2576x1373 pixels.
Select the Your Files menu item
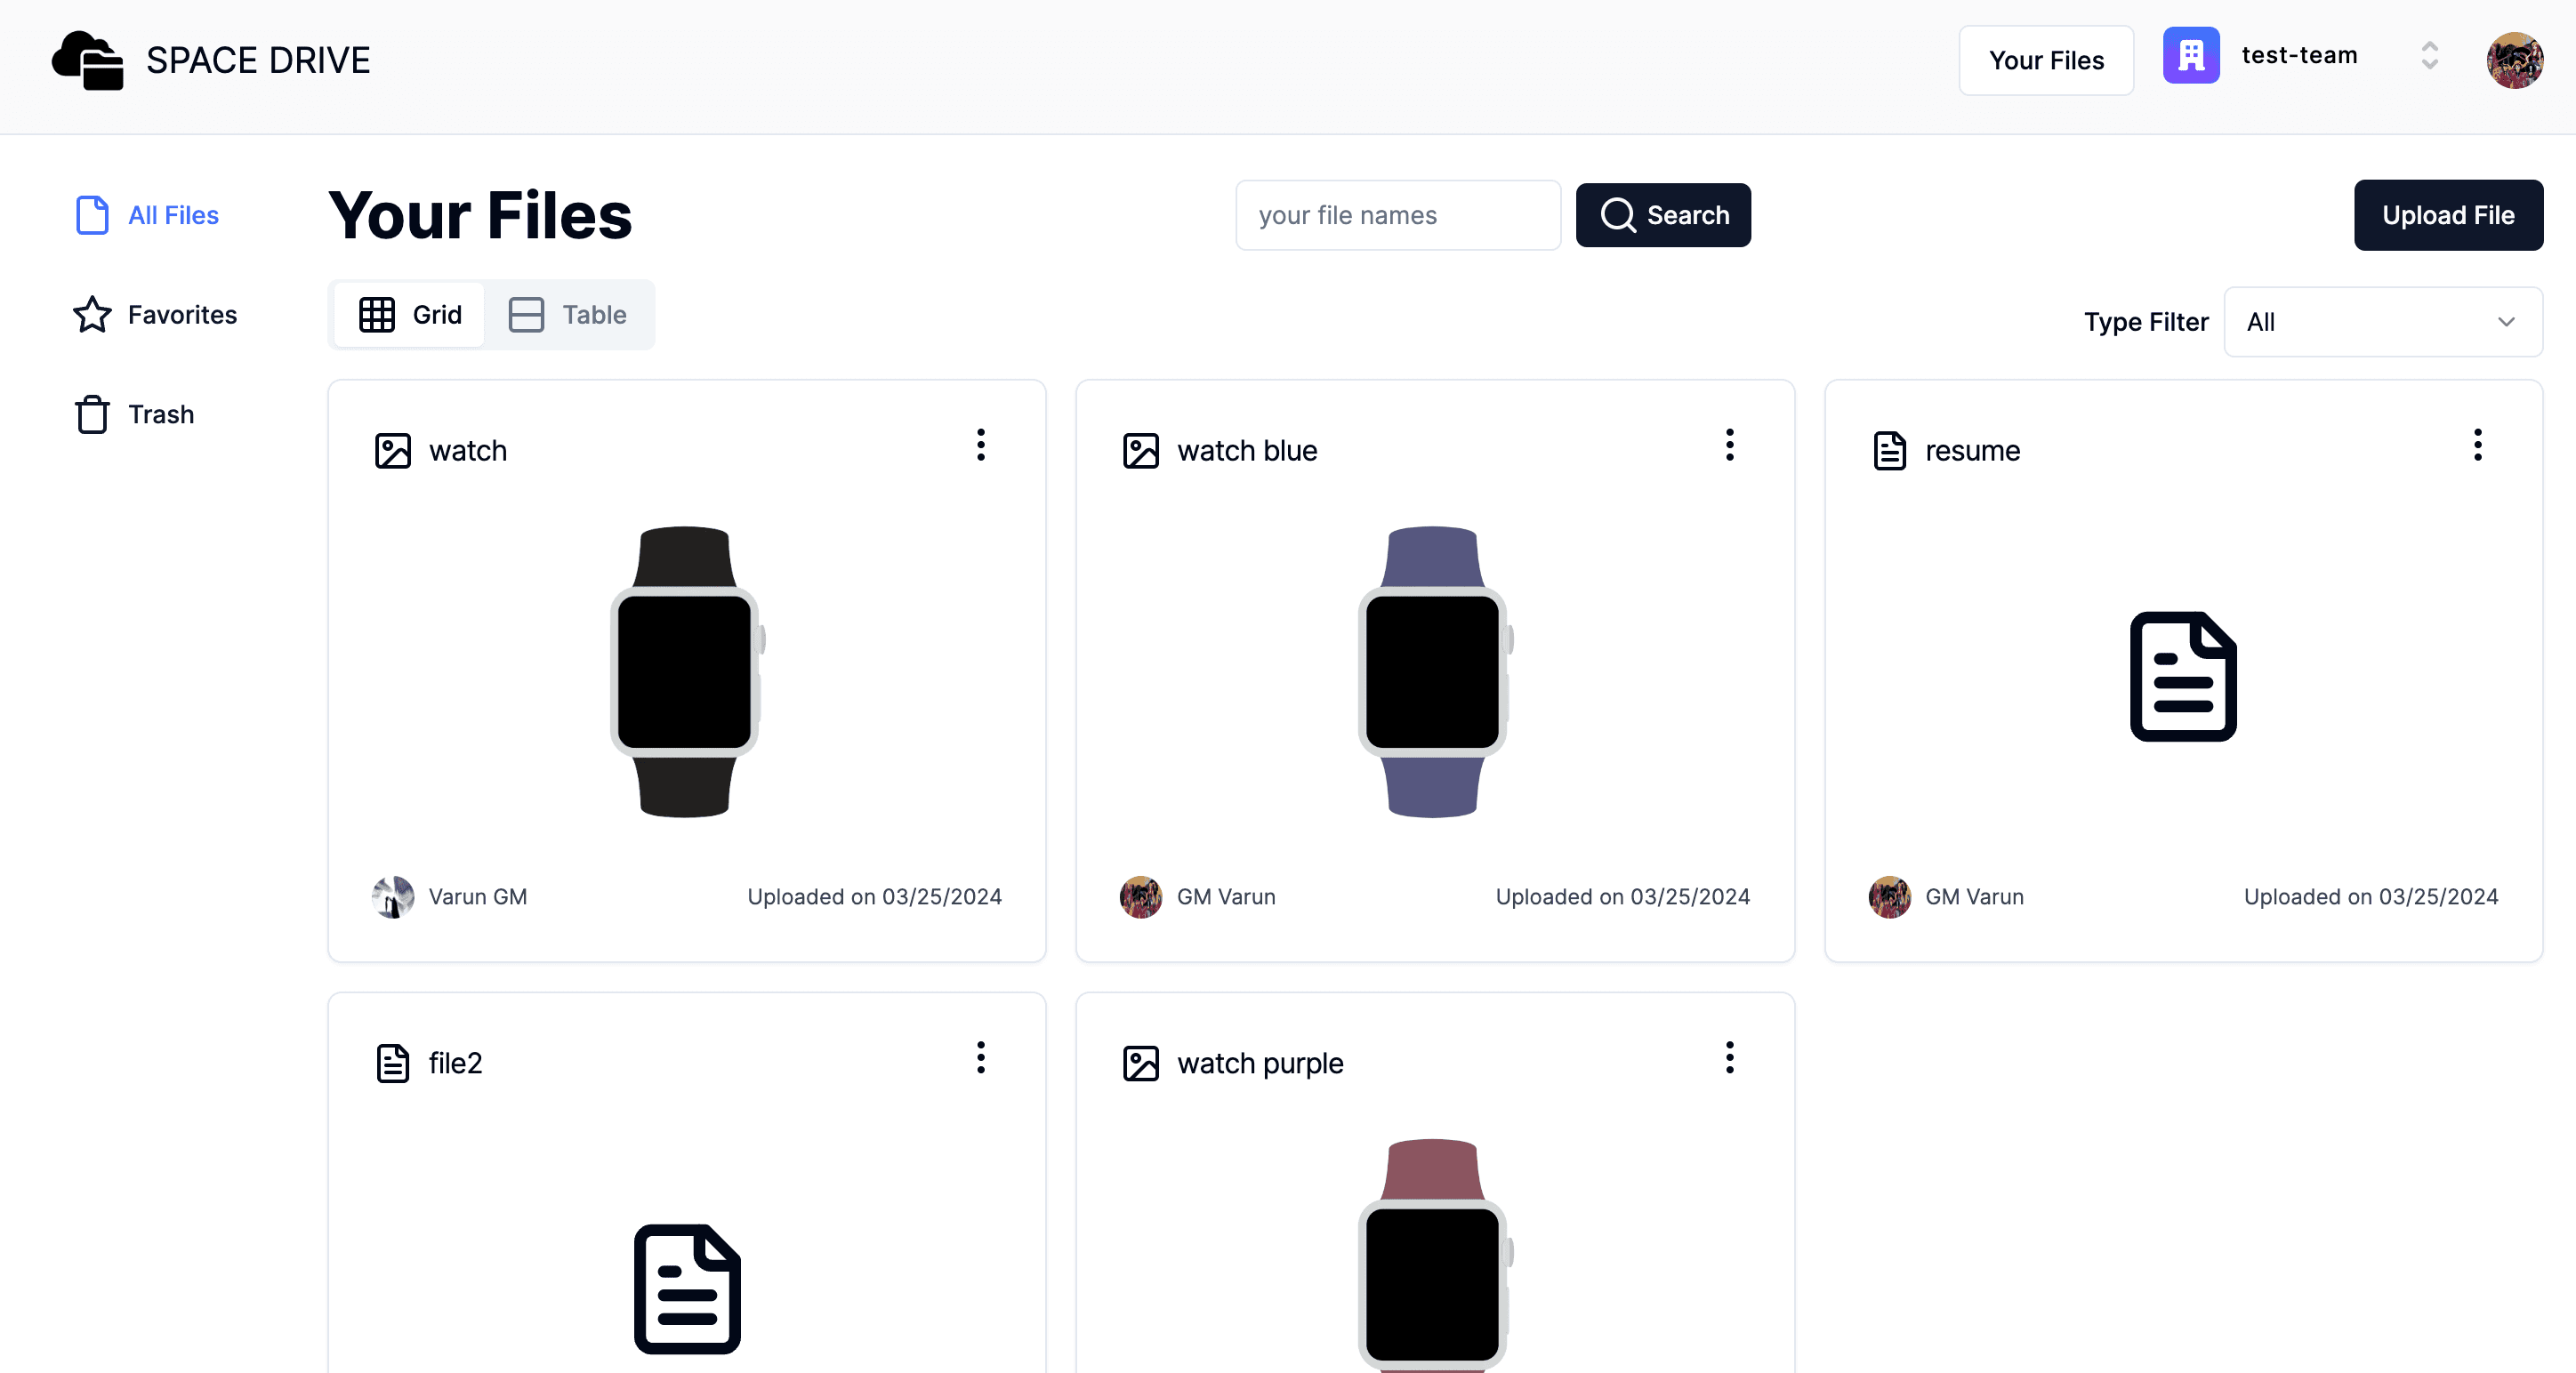[2046, 58]
